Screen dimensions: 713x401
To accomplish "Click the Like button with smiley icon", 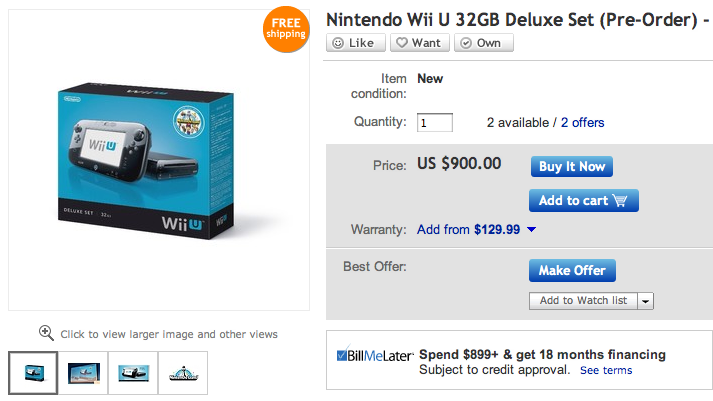I will coord(353,43).
